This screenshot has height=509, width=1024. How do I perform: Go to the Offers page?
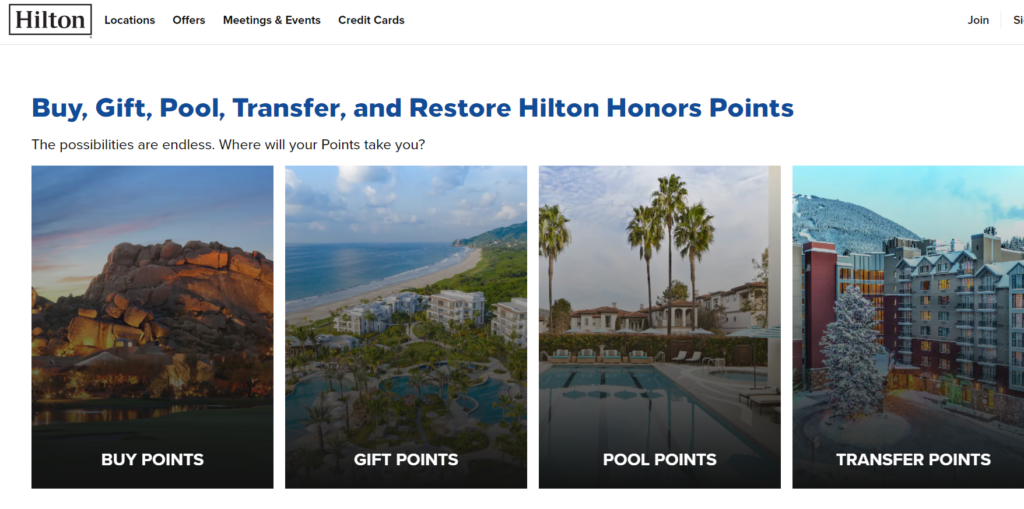coord(189,20)
